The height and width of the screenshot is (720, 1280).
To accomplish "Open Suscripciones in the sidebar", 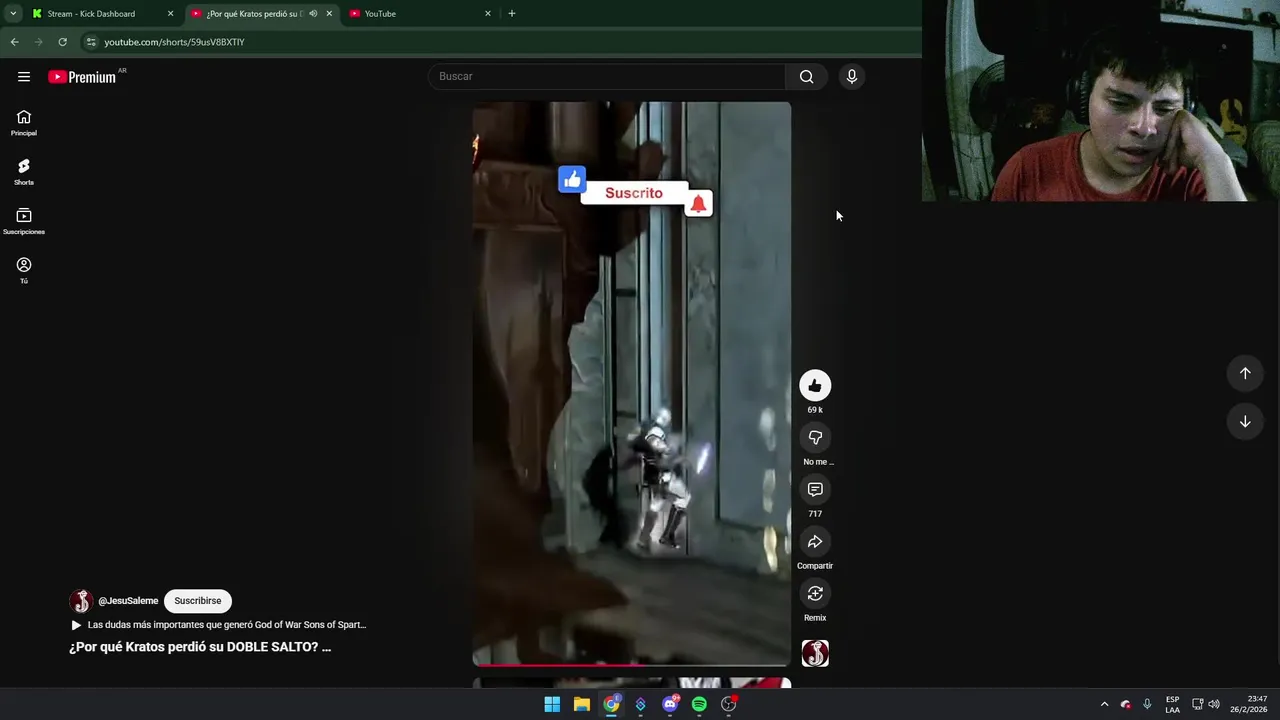I will tap(24, 221).
